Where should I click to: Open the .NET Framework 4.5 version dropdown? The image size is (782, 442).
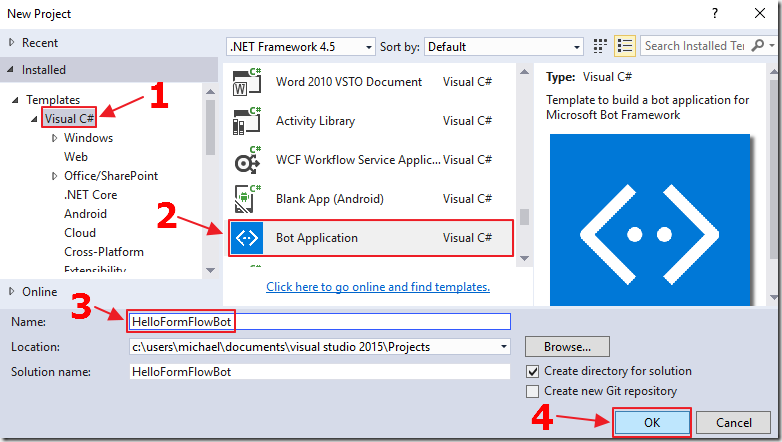(x=301, y=47)
